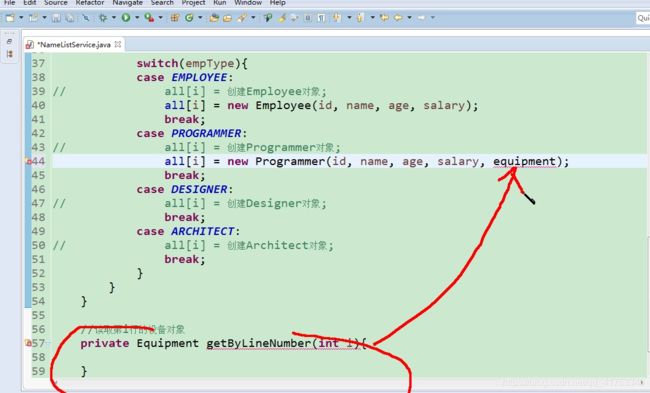Expand the New Java Class dropdown arrow
The height and width of the screenshot is (393, 650).
[x=200, y=18]
